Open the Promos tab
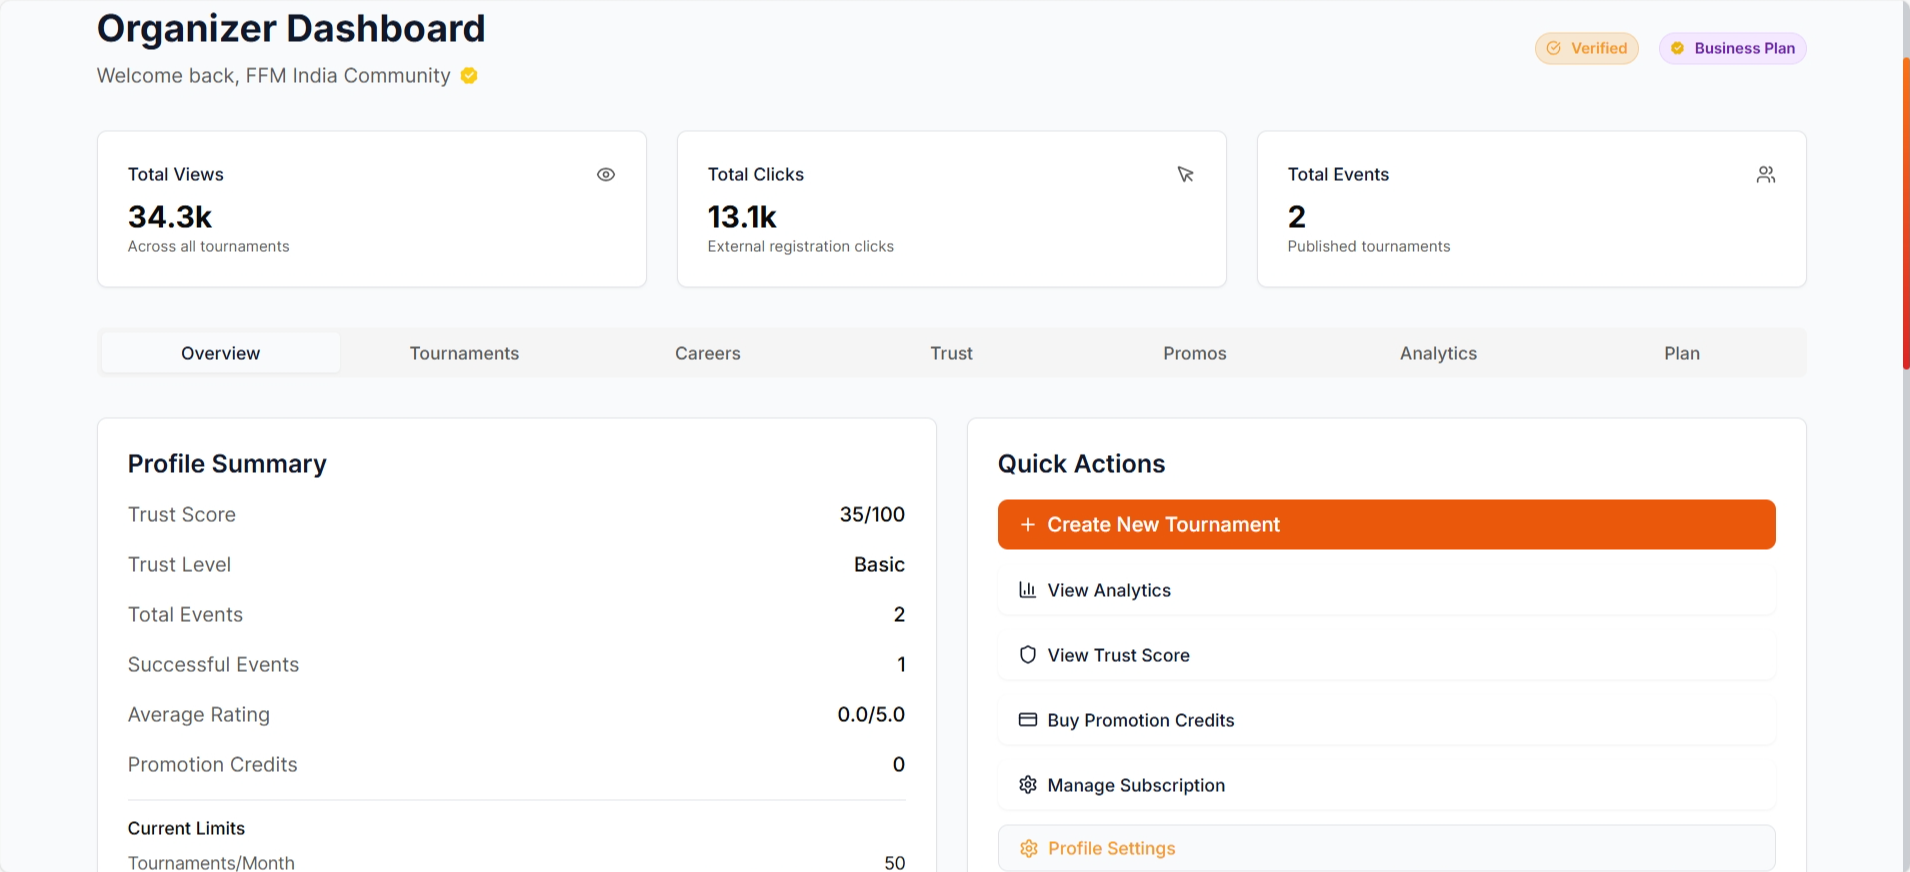The height and width of the screenshot is (872, 1910). (x=1195, y=353)
